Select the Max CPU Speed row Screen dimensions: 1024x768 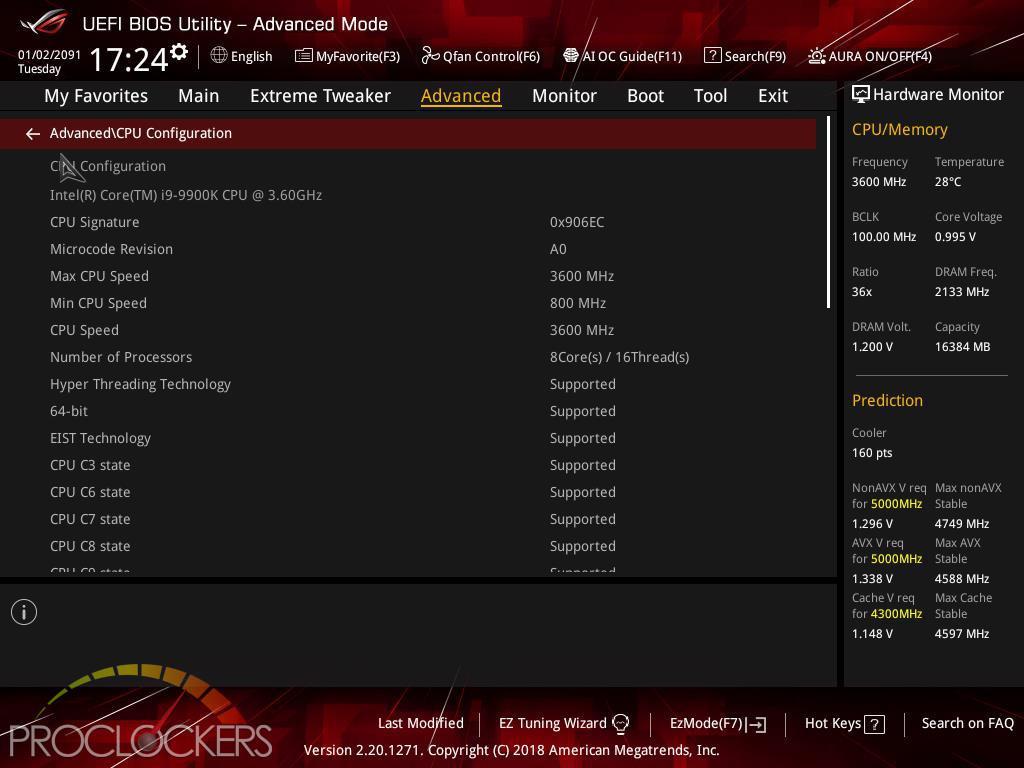click(x=408, y=276)
